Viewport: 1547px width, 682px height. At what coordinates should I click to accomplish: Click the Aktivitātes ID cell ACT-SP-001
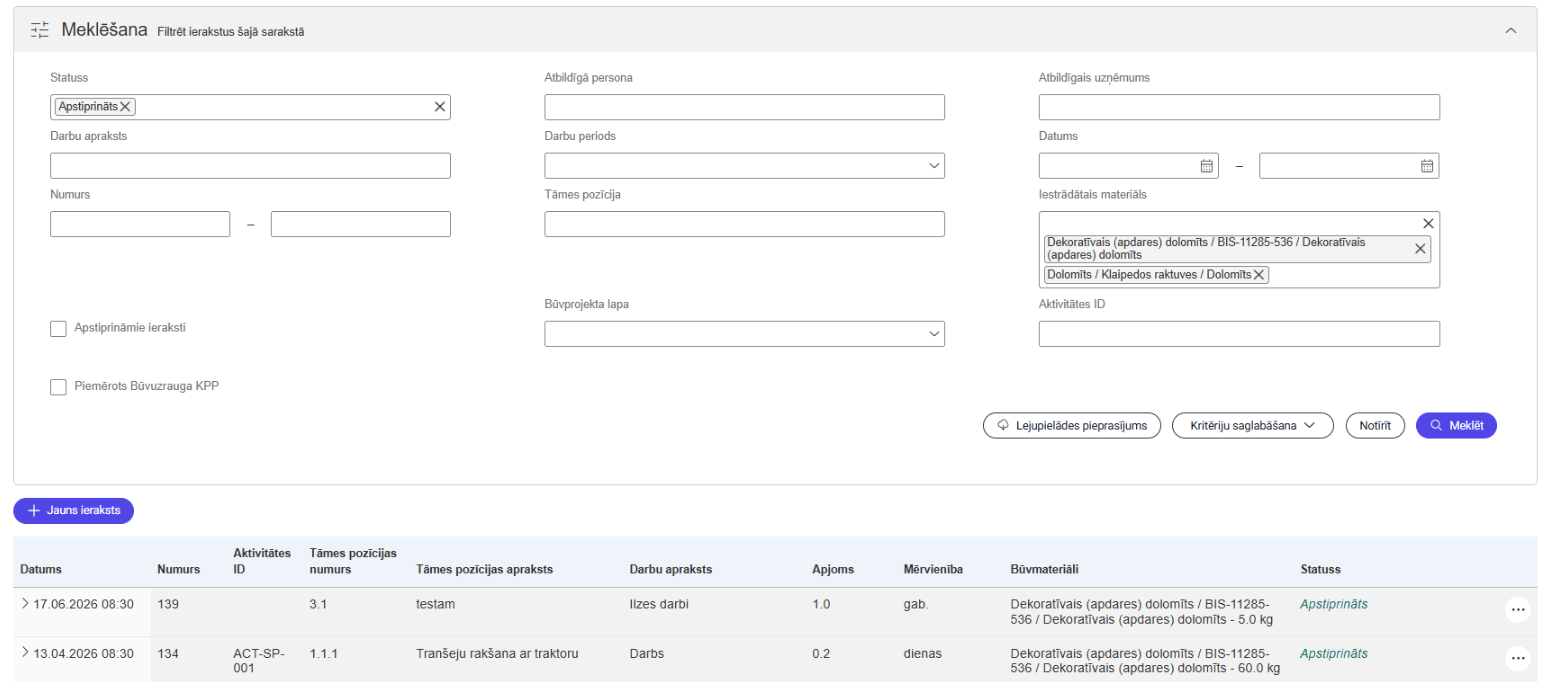(x=259, y=661)
